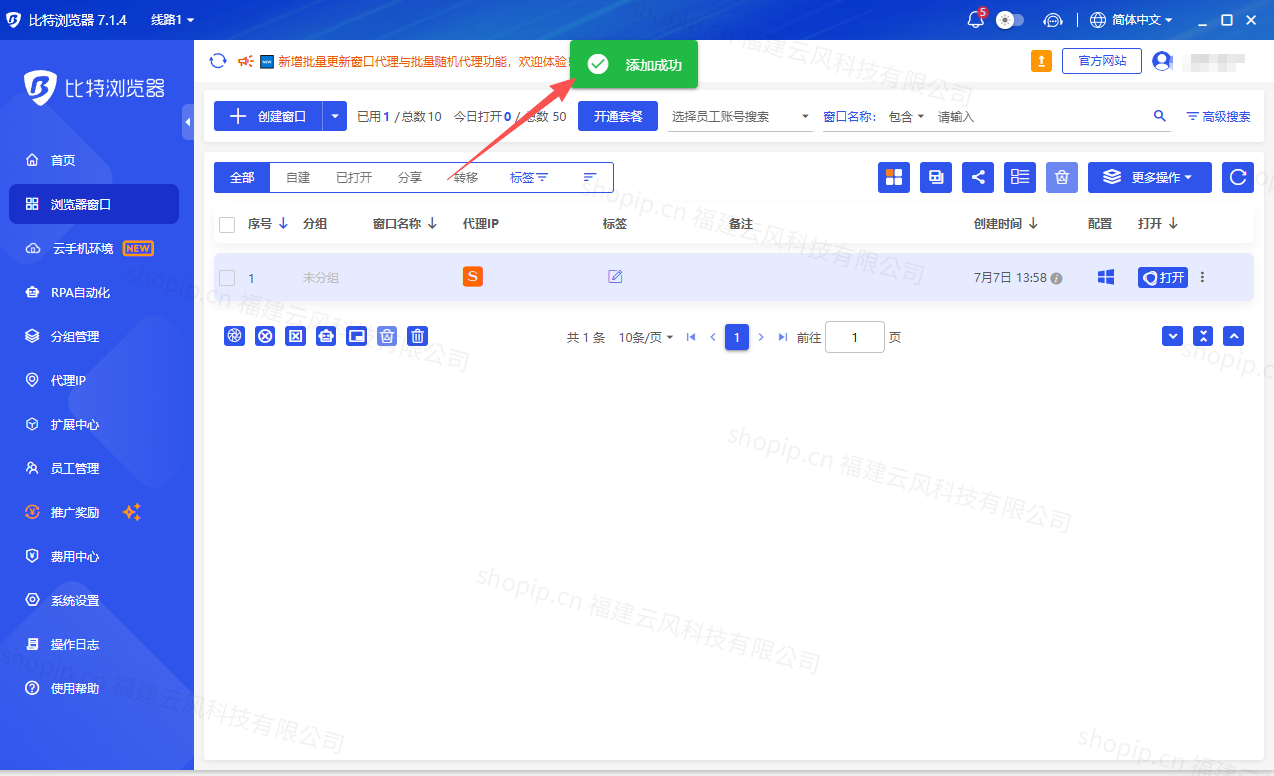Collapse the left sidebar arrow
The image size is (1274, 776).
188,122
